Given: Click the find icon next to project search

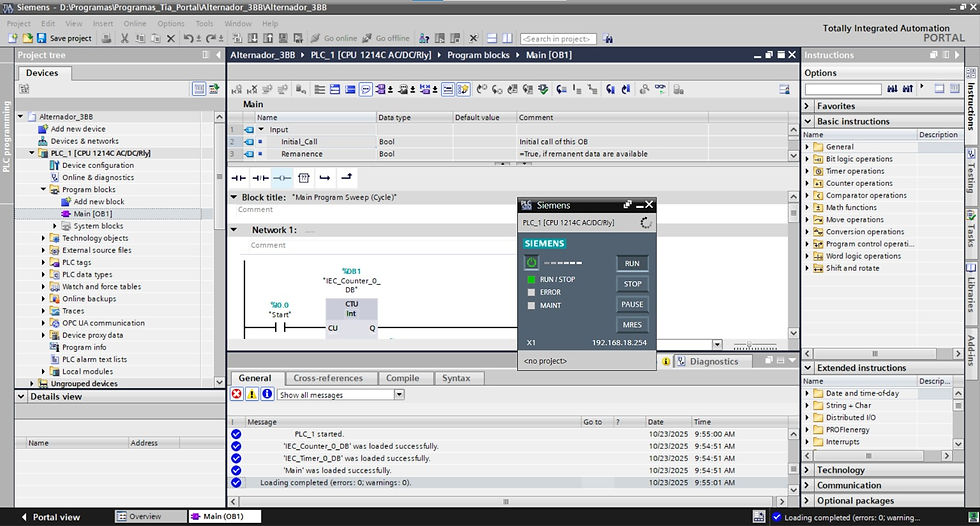Looking at the screenshot, I should [608, 39].
